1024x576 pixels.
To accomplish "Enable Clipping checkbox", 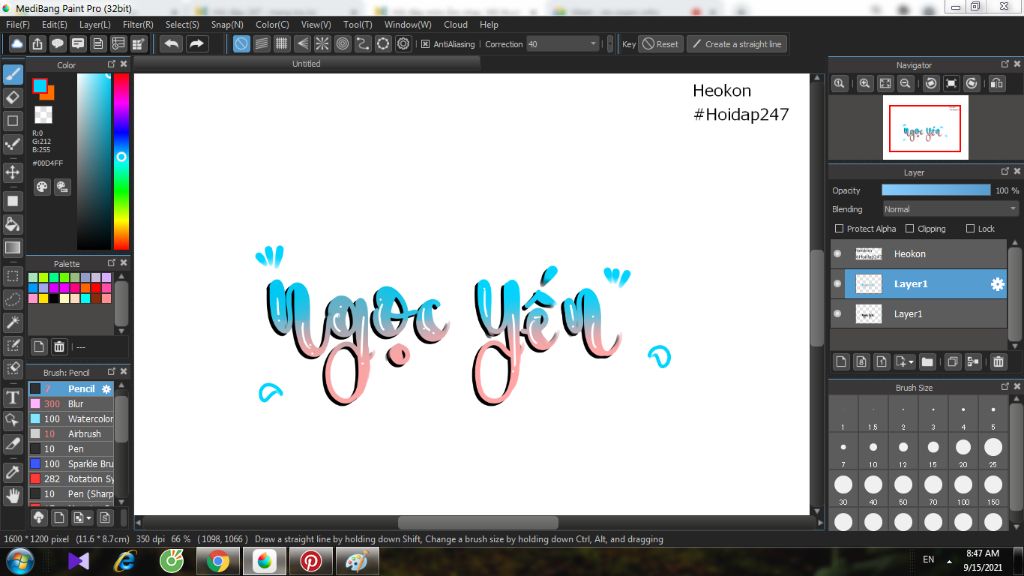I will click(910, 229).
